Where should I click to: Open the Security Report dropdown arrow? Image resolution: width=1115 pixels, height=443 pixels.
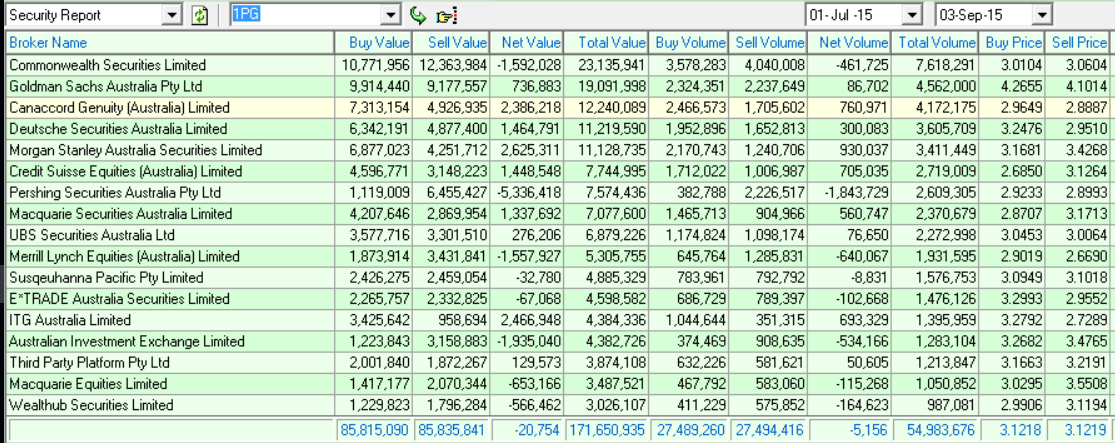pos(171,15)
